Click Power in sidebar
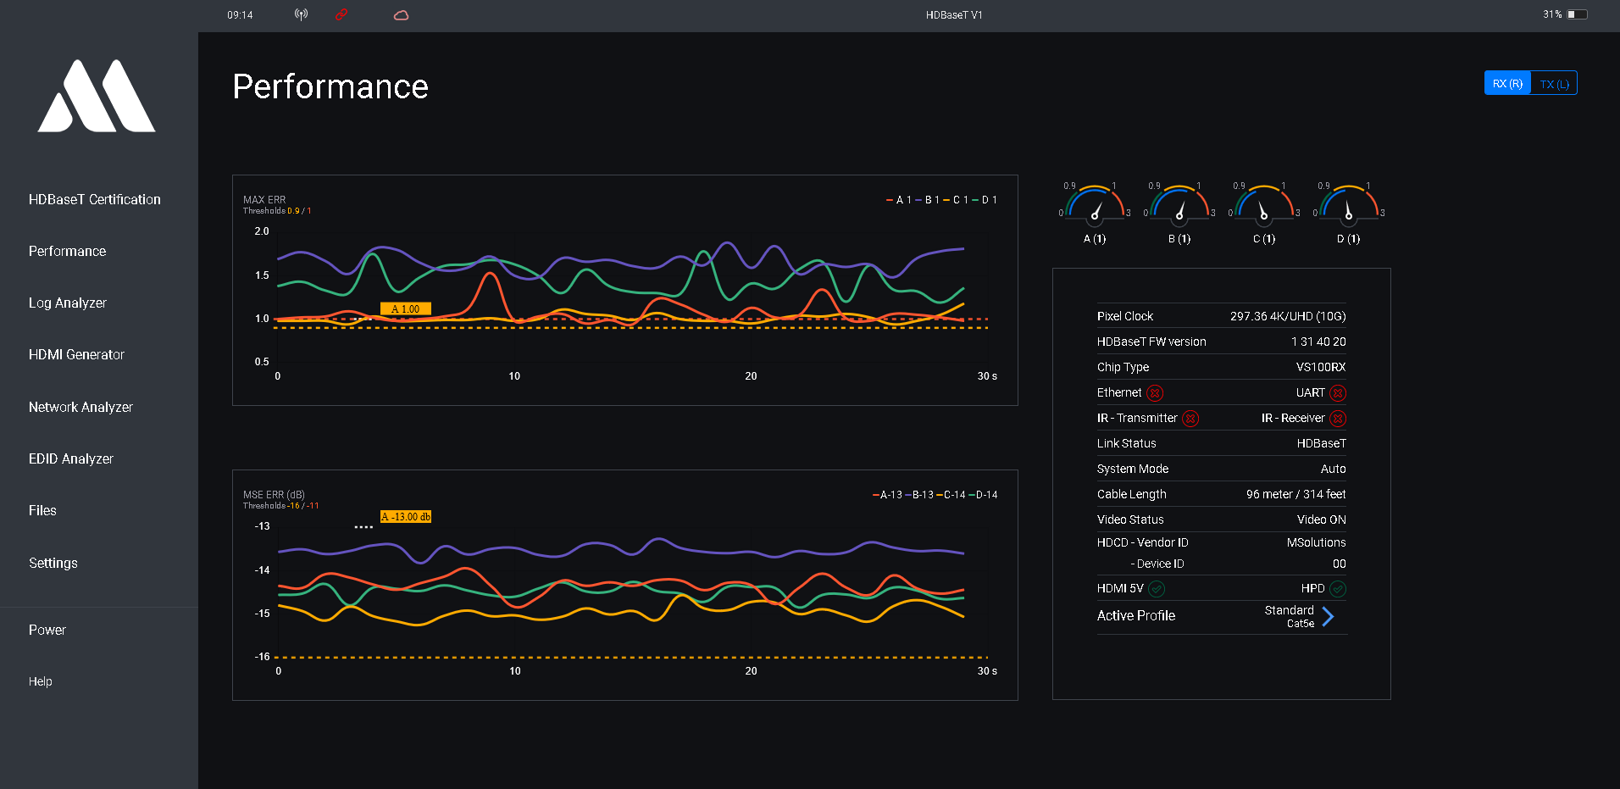The width and height of the screenshot is (1620, 789). (47, 630)
